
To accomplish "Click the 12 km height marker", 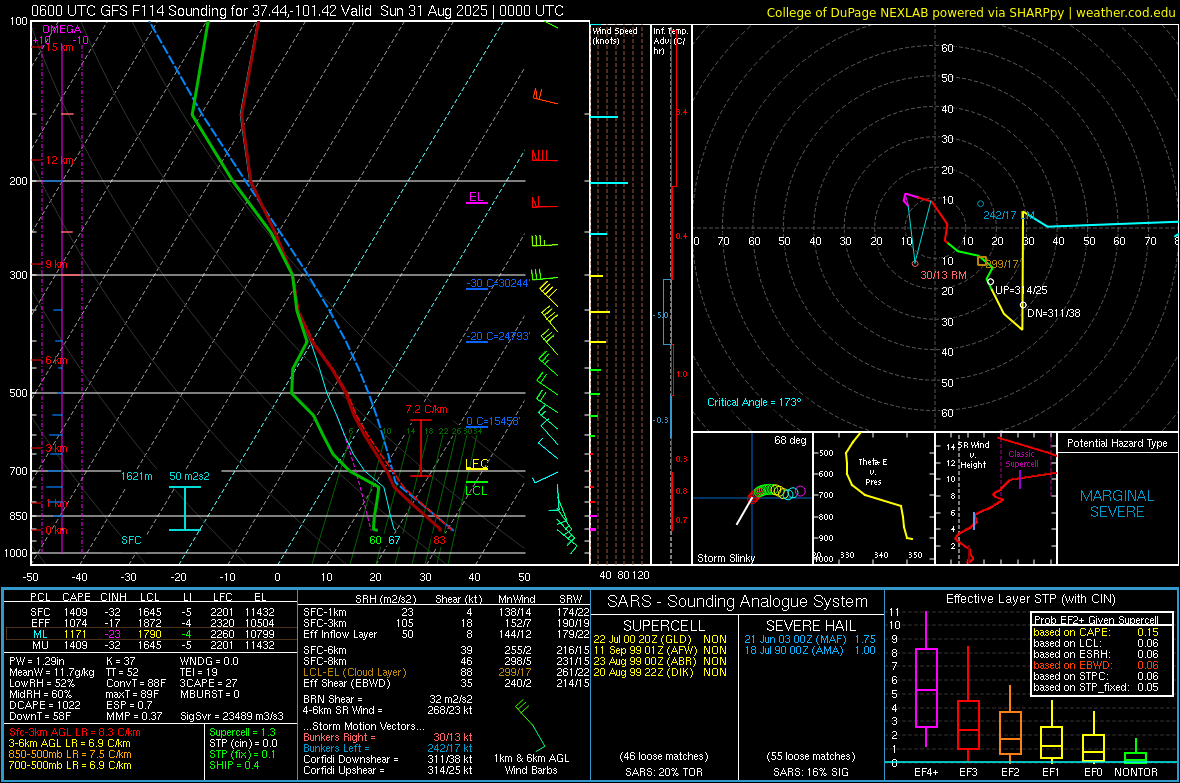I will pos(58,160).
